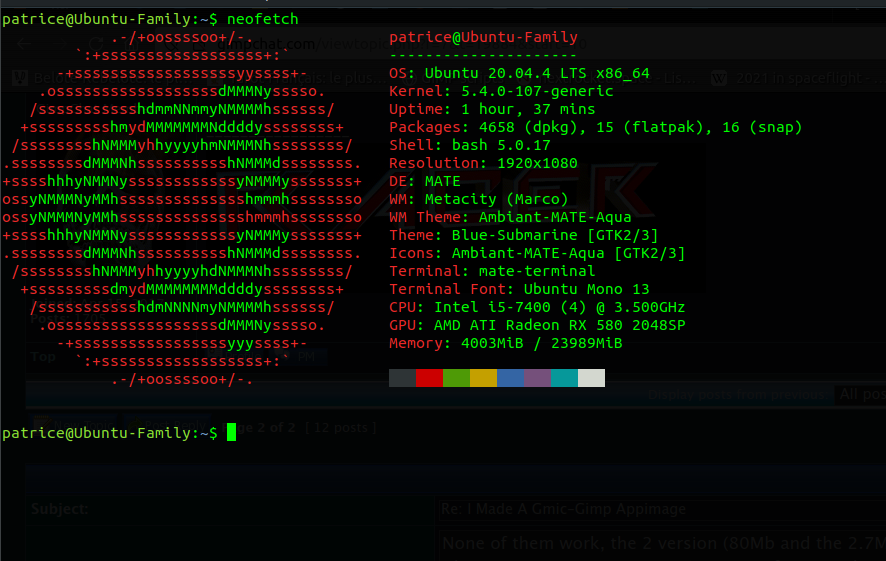This screenshot has height=561, width=886.
Task: Click the 'Terminal Font: Ubuntu Mono 13' line
Action: tap(519, 289)
